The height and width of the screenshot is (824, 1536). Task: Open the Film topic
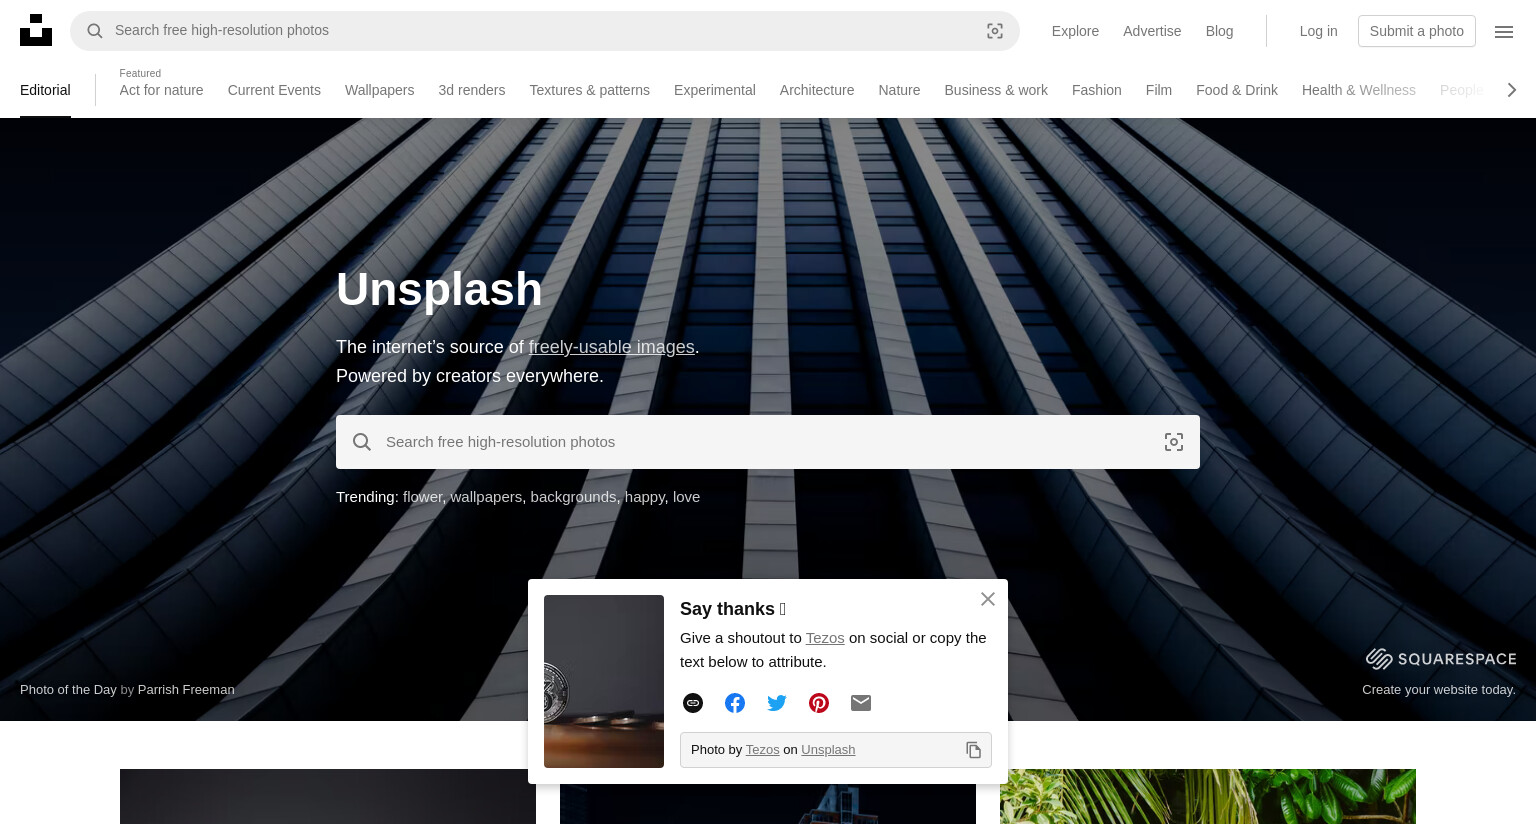[1159, 90]
